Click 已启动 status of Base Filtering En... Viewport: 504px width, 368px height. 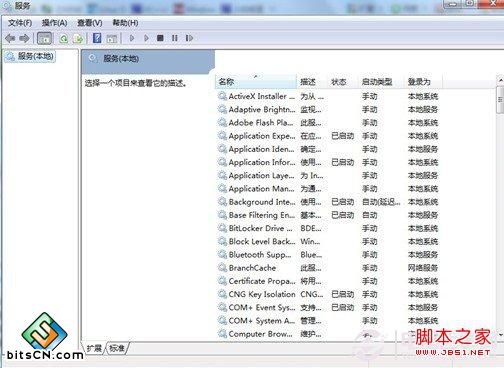(x=343, y=215)
